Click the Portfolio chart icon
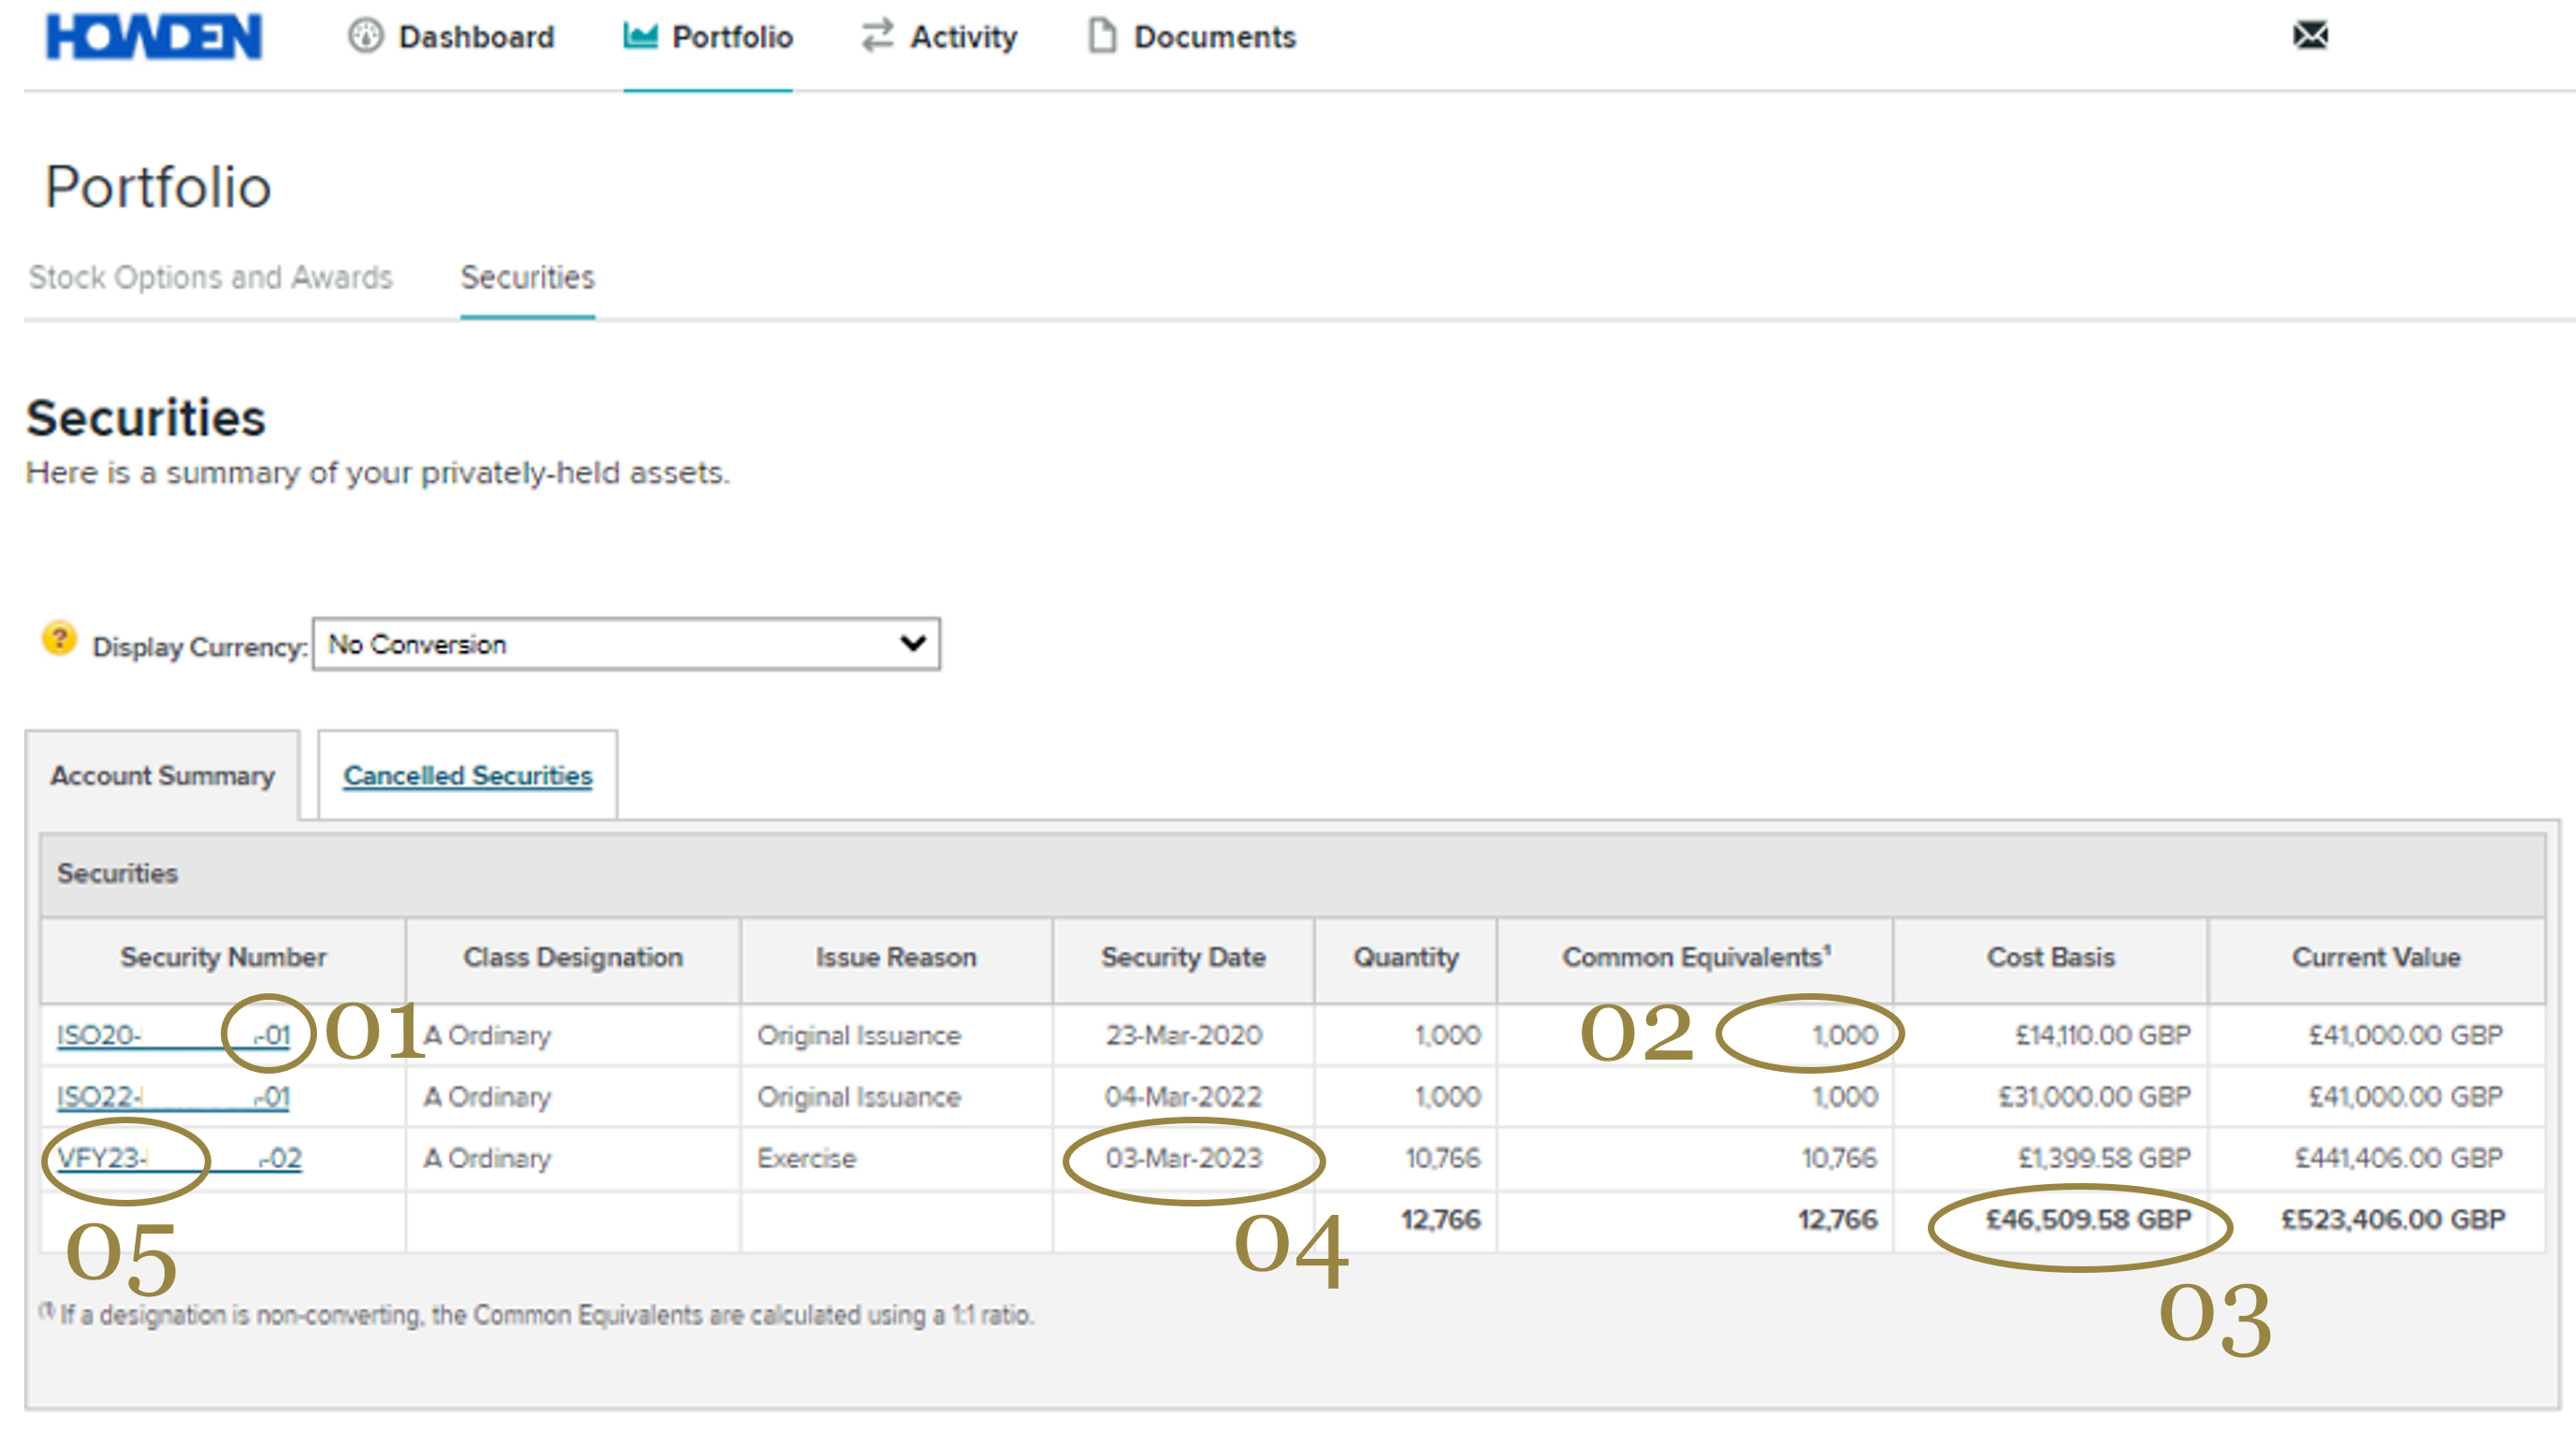This screenshot has height=1430, width=2576. tap(640, 36)
